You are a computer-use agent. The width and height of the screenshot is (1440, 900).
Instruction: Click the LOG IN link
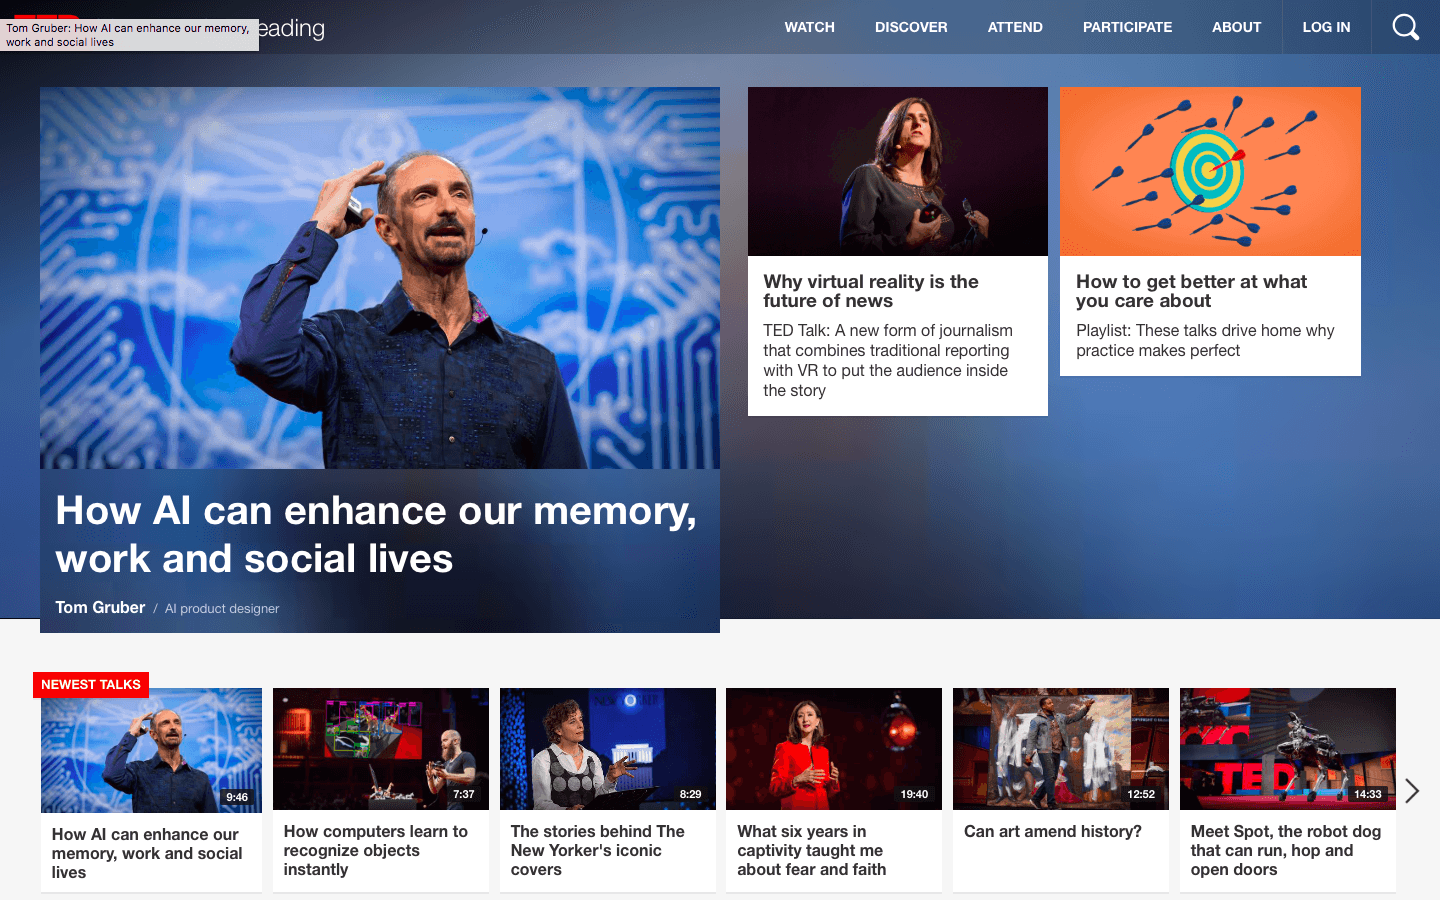(1326, 27)
